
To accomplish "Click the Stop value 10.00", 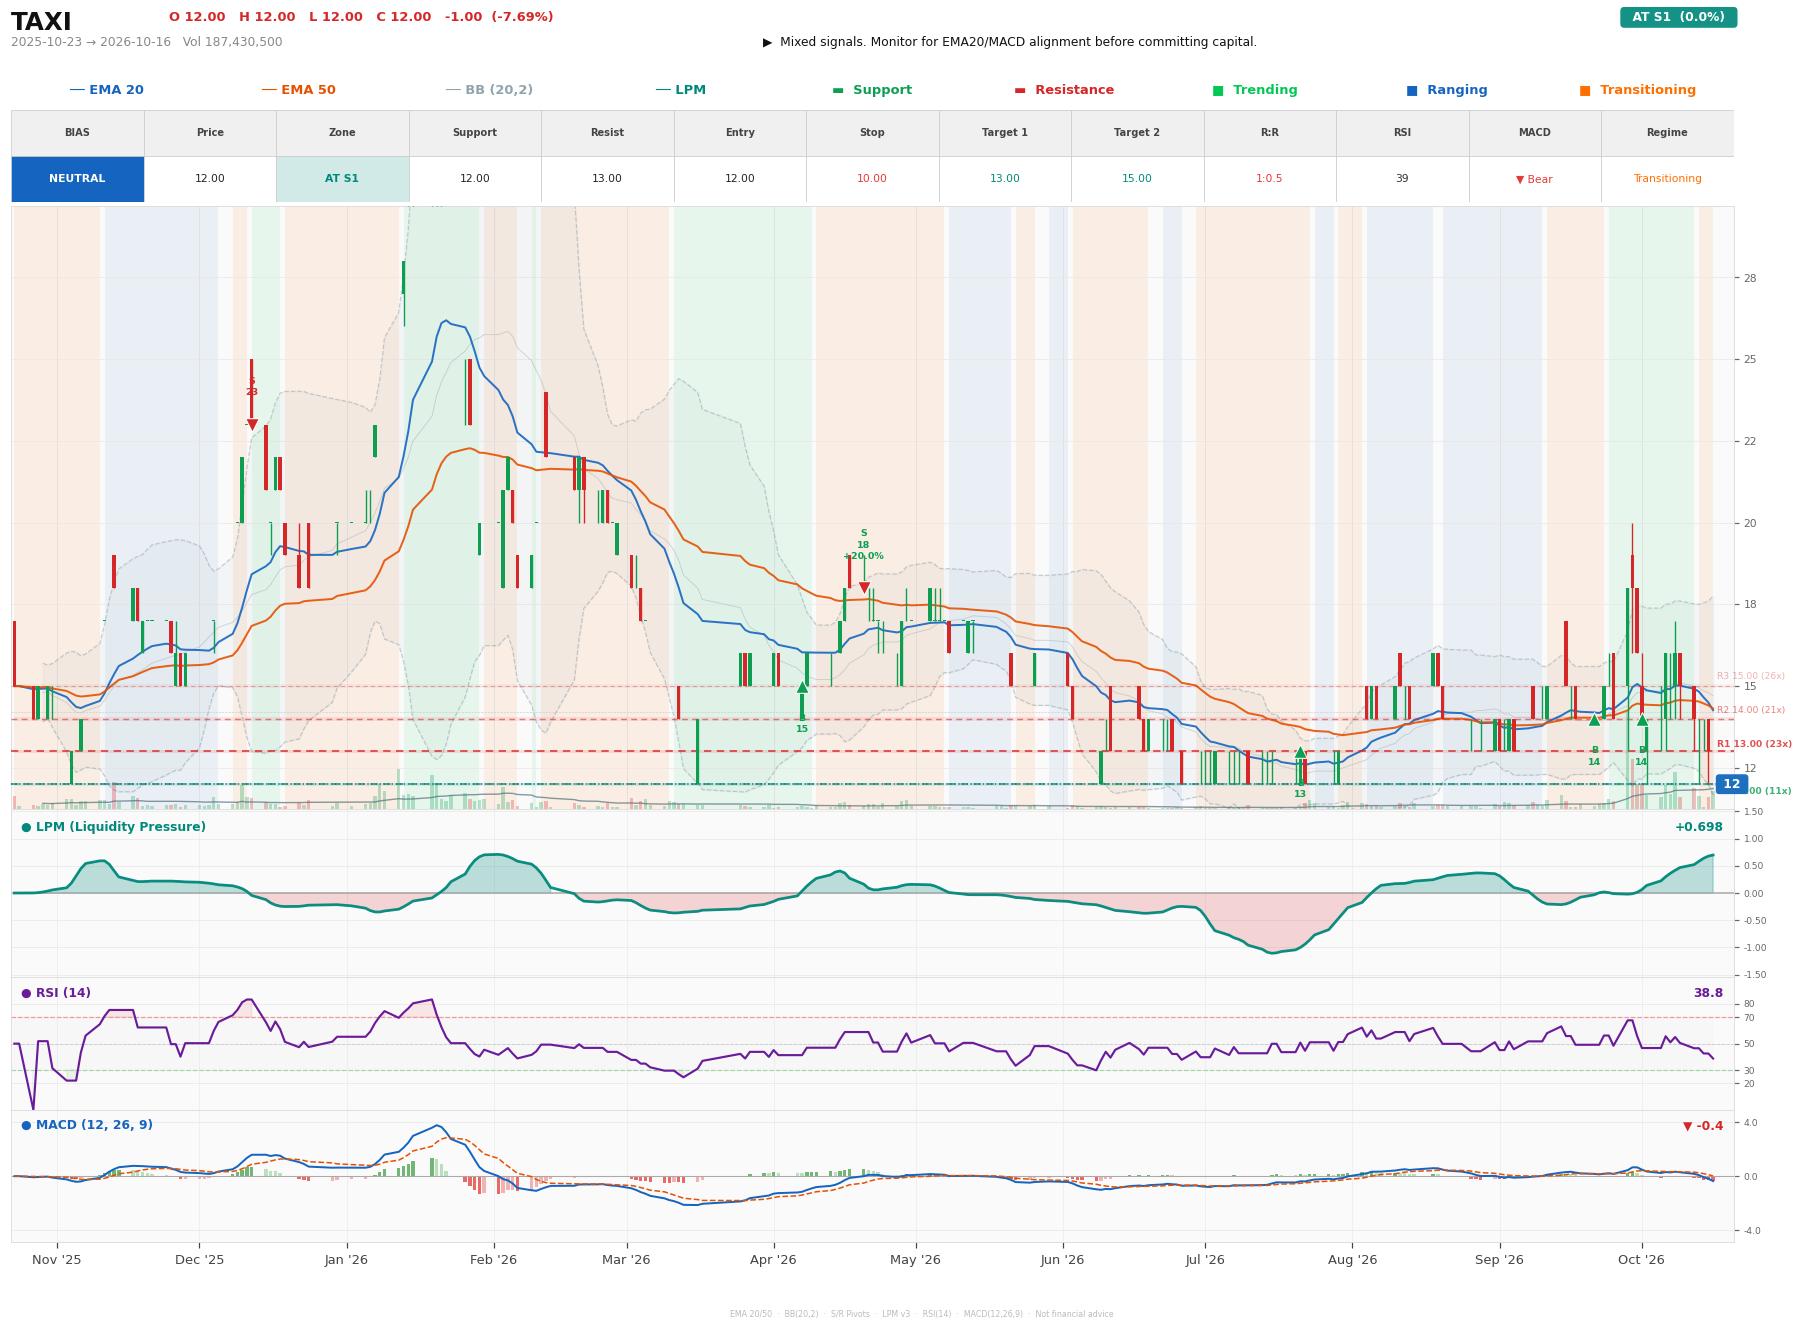I will (872, 179).
